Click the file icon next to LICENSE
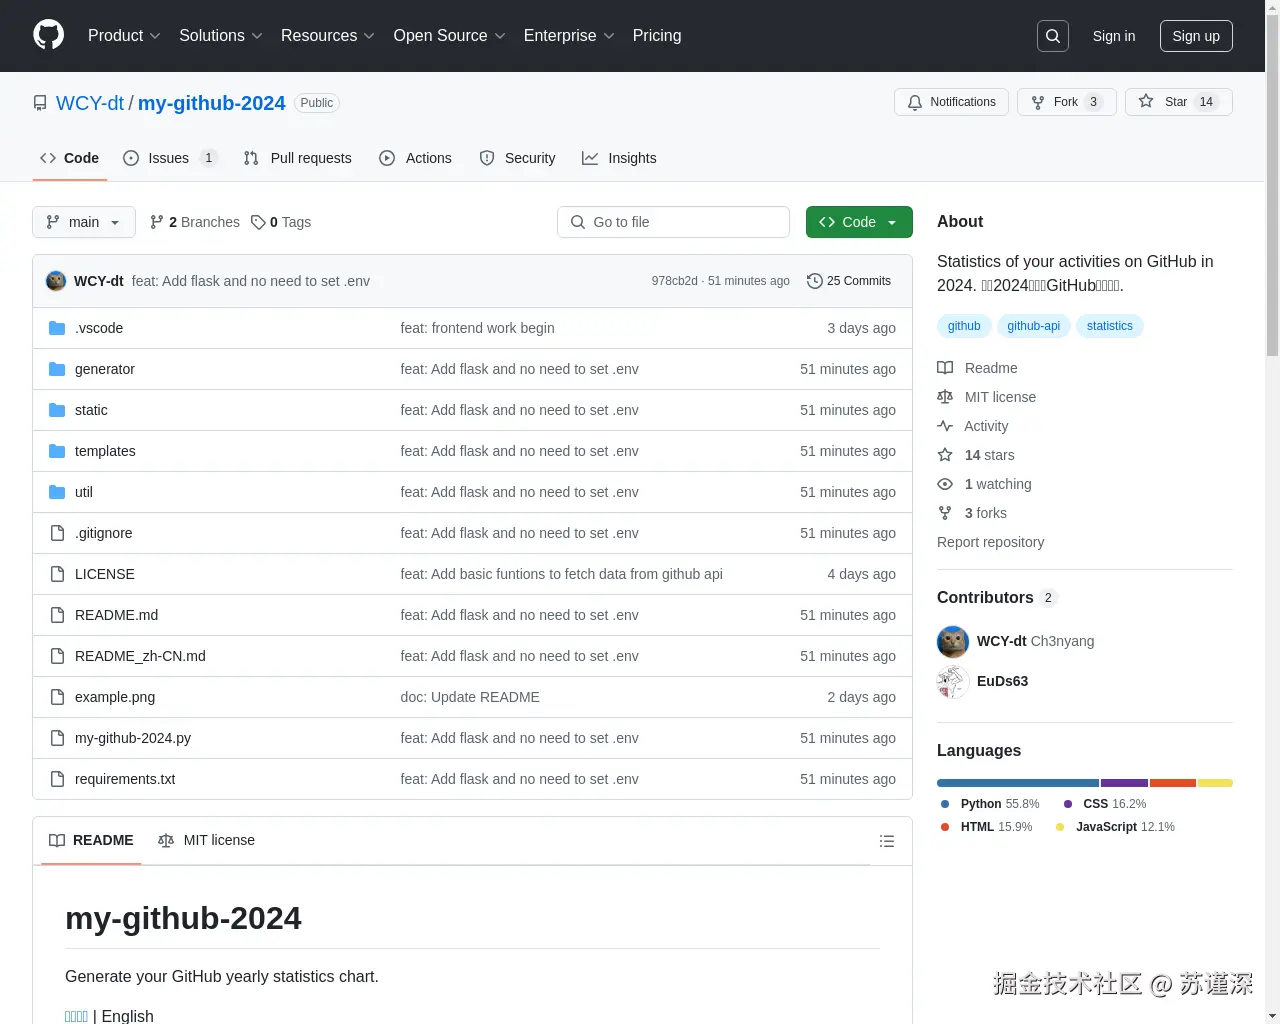1280x1024 pixels. 56,573
